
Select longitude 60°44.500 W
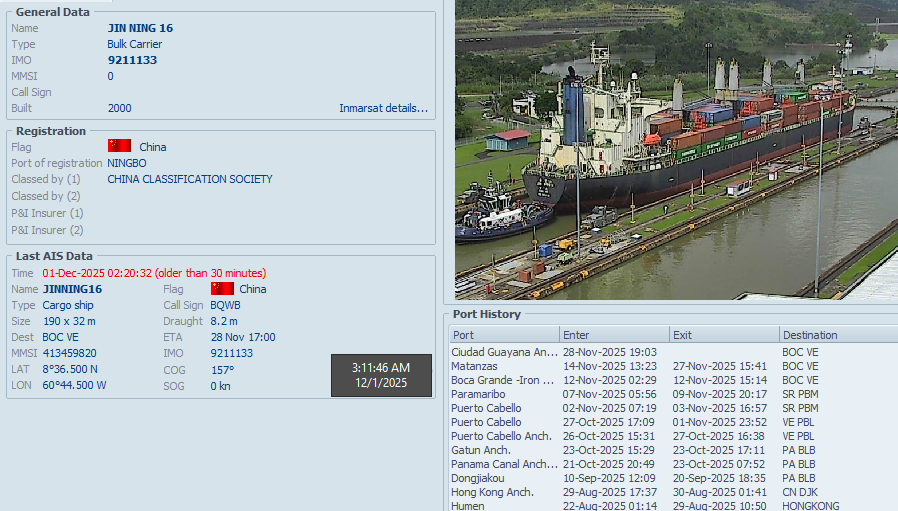(x=74, y=386)
